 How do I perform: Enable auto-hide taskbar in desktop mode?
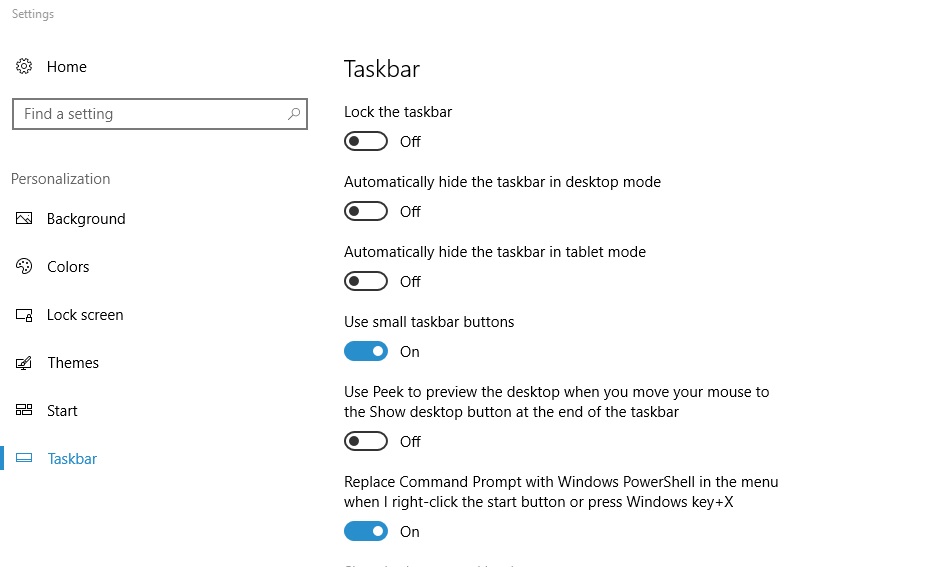click(x=366, y=211)
